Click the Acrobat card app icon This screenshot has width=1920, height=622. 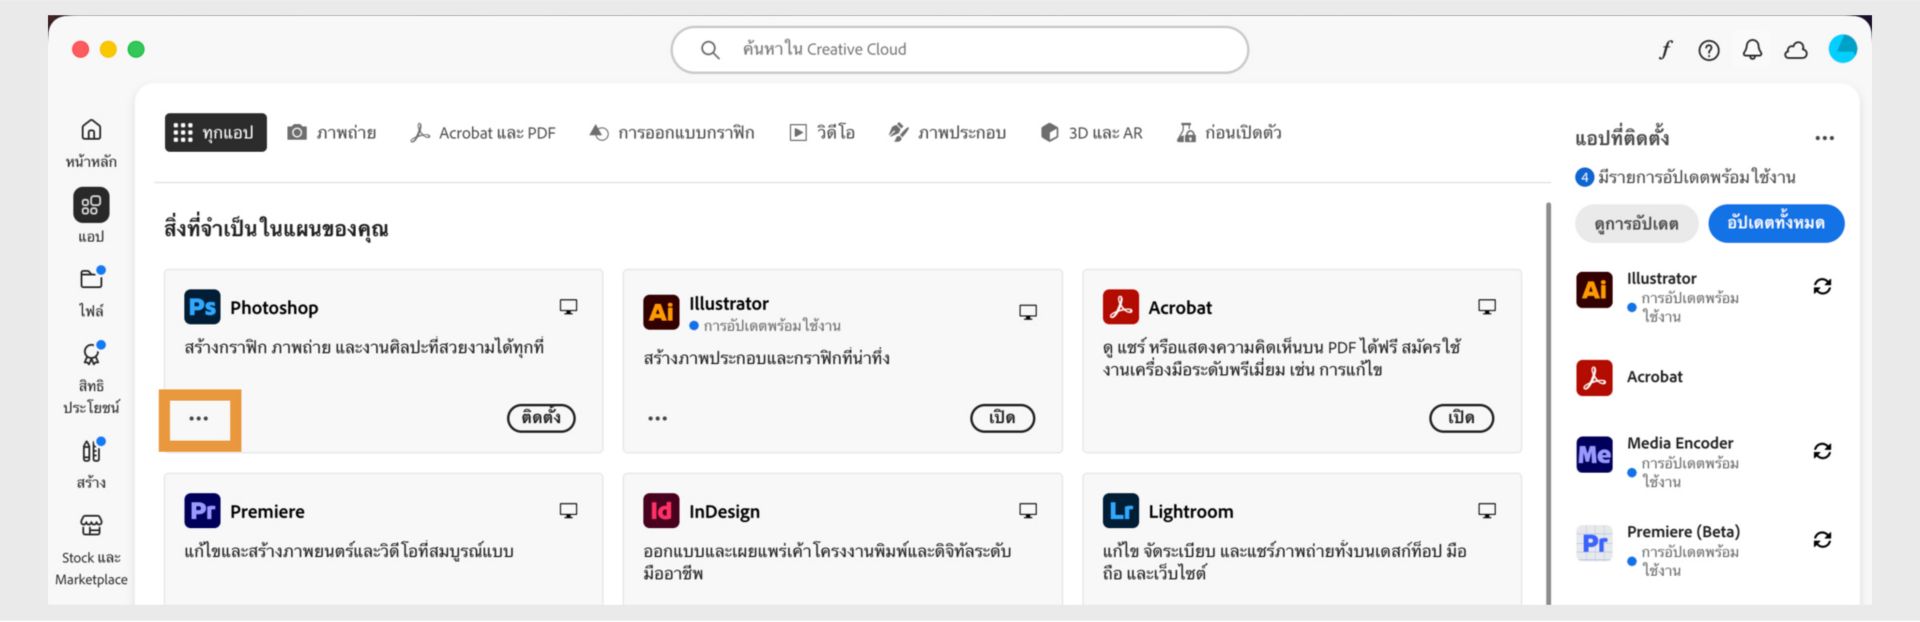pos(1121,307)
